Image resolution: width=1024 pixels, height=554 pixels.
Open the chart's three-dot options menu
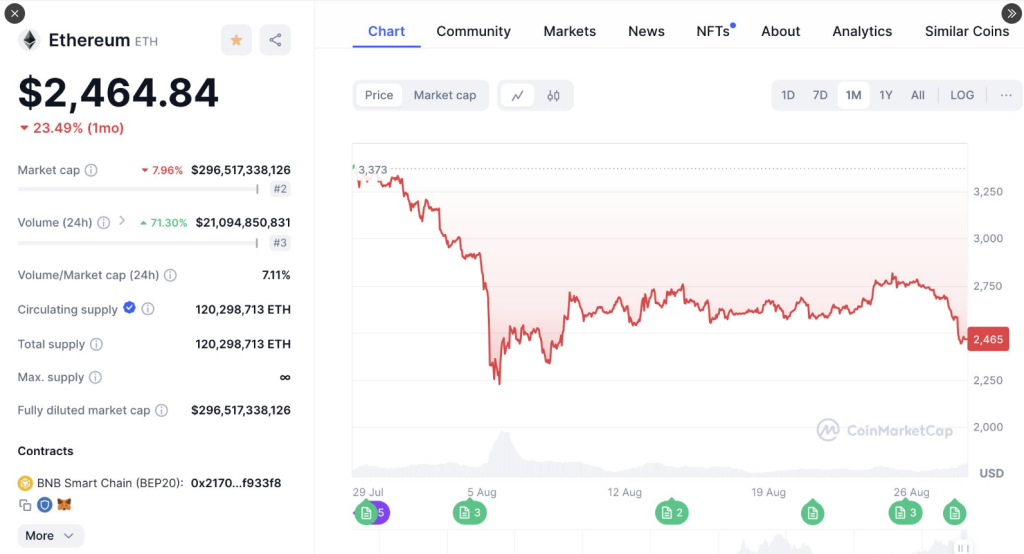1006,95
